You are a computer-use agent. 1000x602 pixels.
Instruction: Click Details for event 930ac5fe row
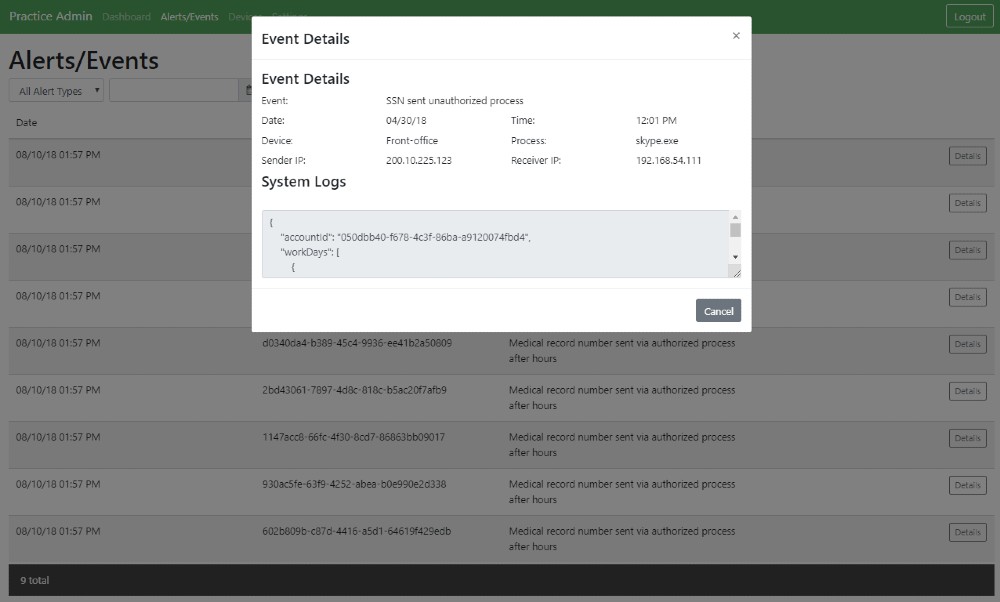[x=966, y=485]
